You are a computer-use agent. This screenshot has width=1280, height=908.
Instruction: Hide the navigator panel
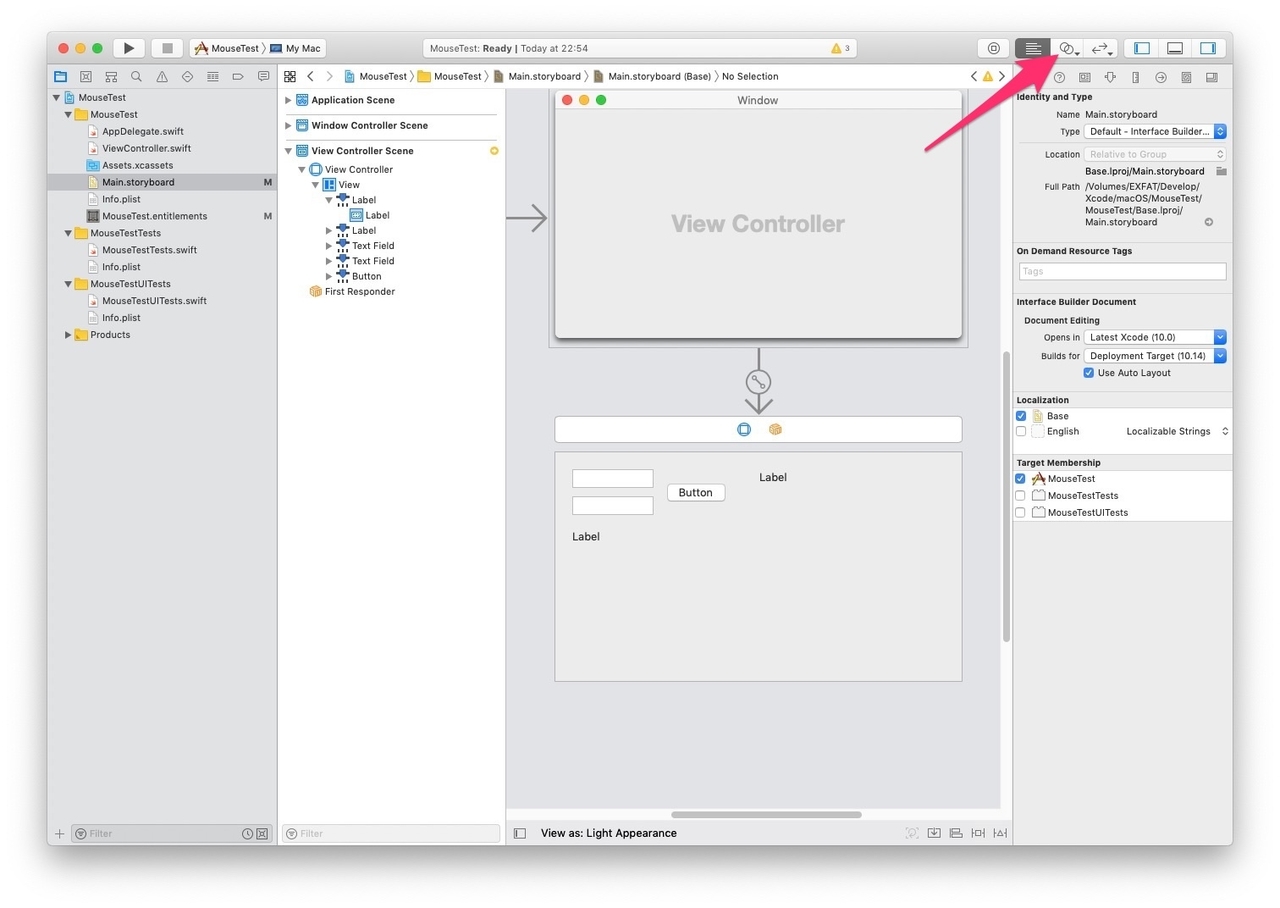pos(1141,48)
